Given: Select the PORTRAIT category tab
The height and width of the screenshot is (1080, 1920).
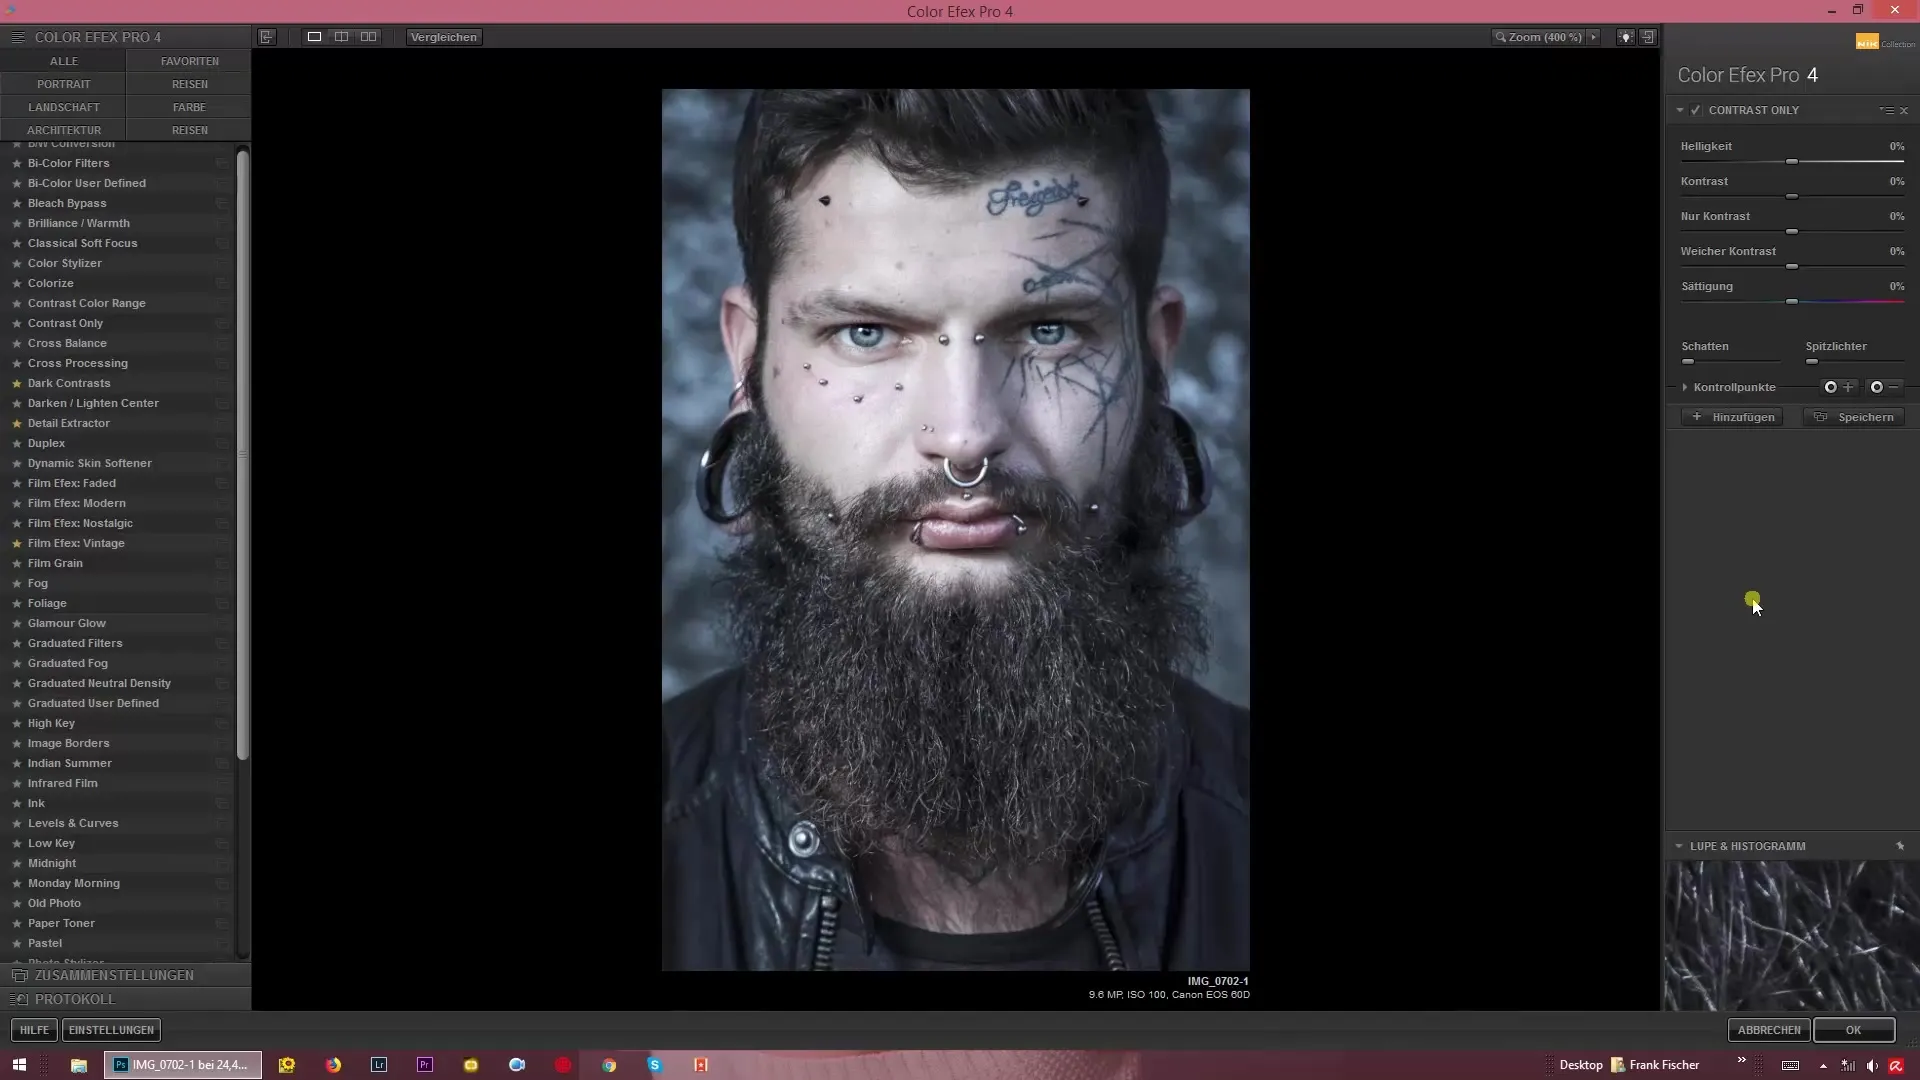Looking at the screenshot, I should (63, 84).
